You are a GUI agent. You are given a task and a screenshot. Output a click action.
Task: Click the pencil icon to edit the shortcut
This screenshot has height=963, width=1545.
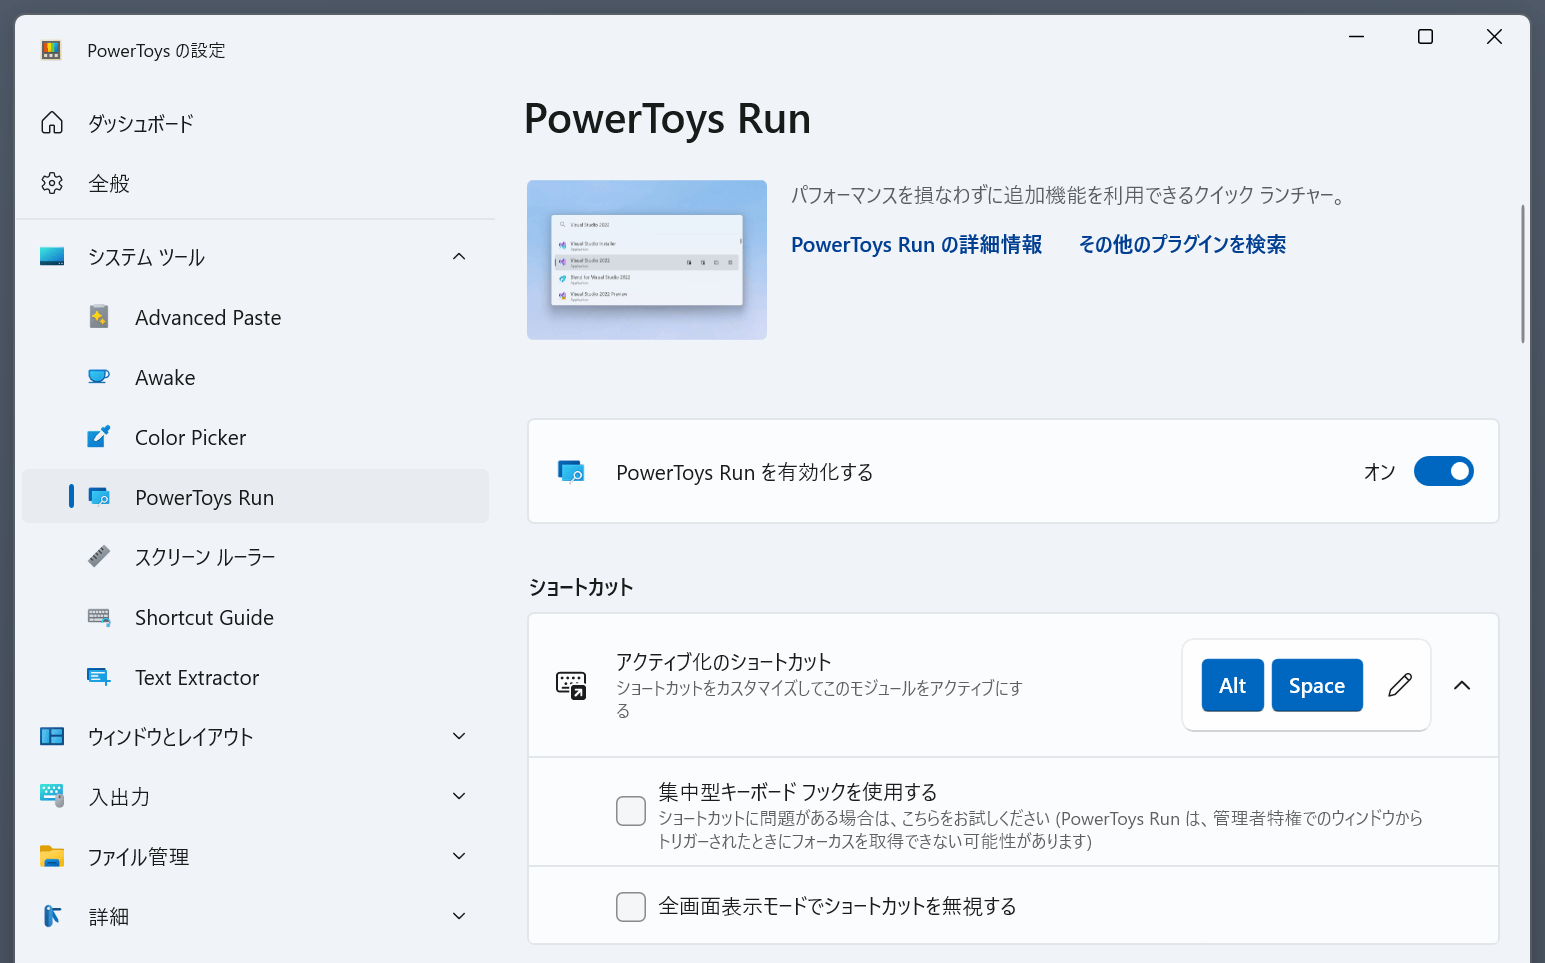click(1400, 685)
